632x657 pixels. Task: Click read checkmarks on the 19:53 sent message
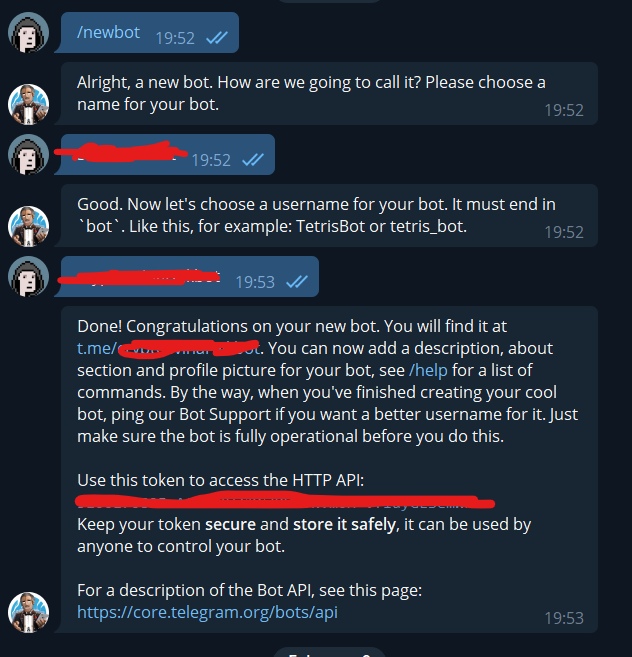coord(297,282)
